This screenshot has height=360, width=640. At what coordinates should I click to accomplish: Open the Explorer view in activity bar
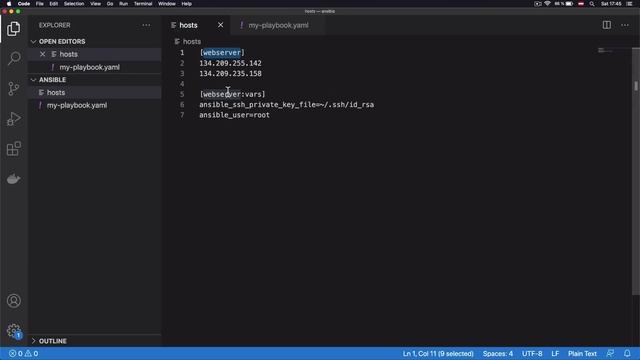[13, 29]
